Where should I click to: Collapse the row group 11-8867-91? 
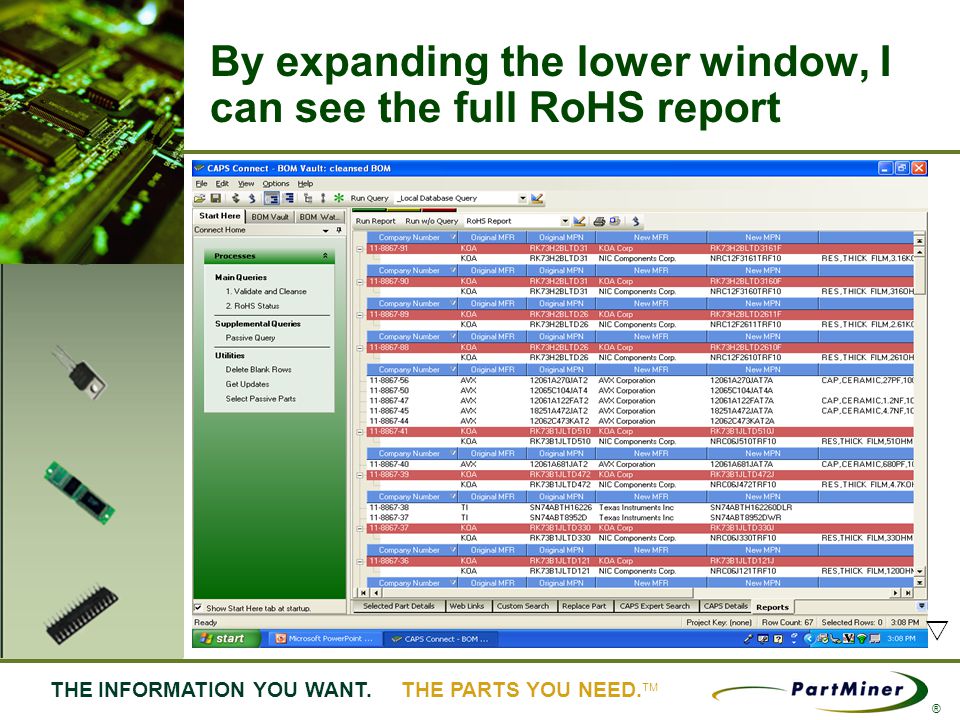[x=360, y=249]
